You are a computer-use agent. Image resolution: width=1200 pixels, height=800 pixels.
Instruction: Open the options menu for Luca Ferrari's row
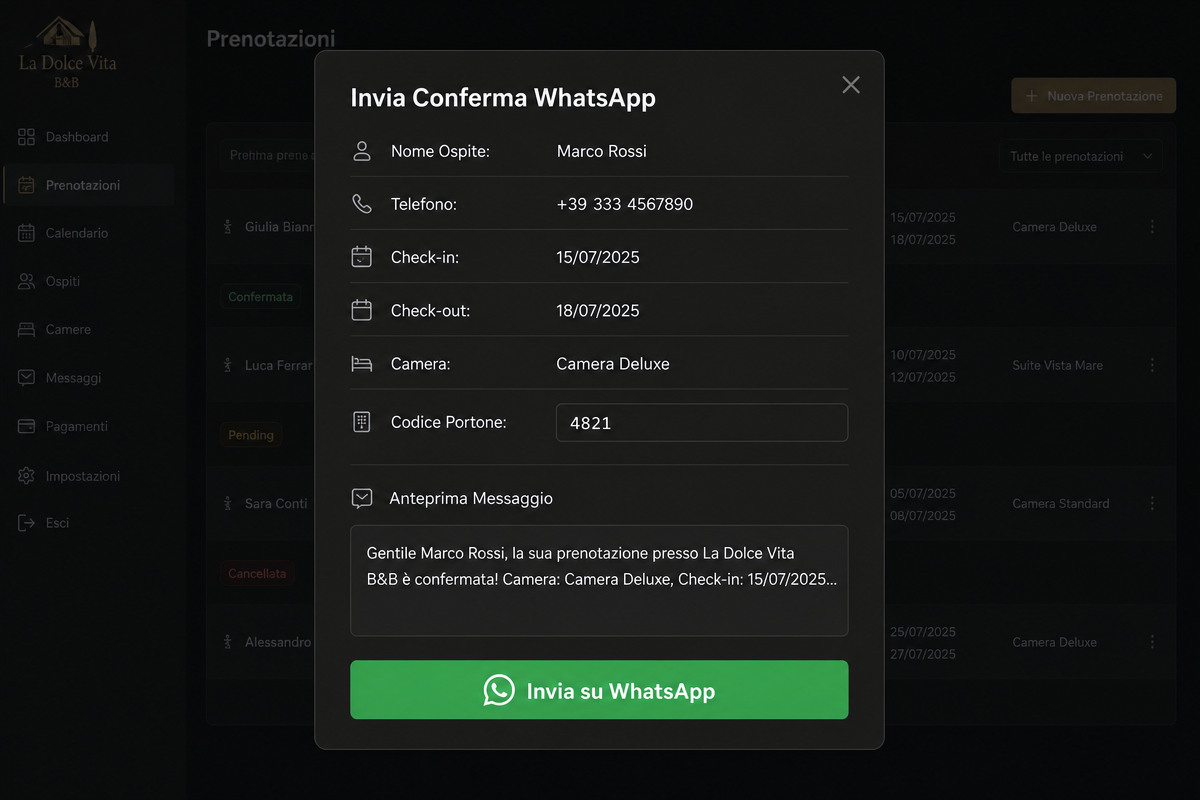coord(1152,365)
